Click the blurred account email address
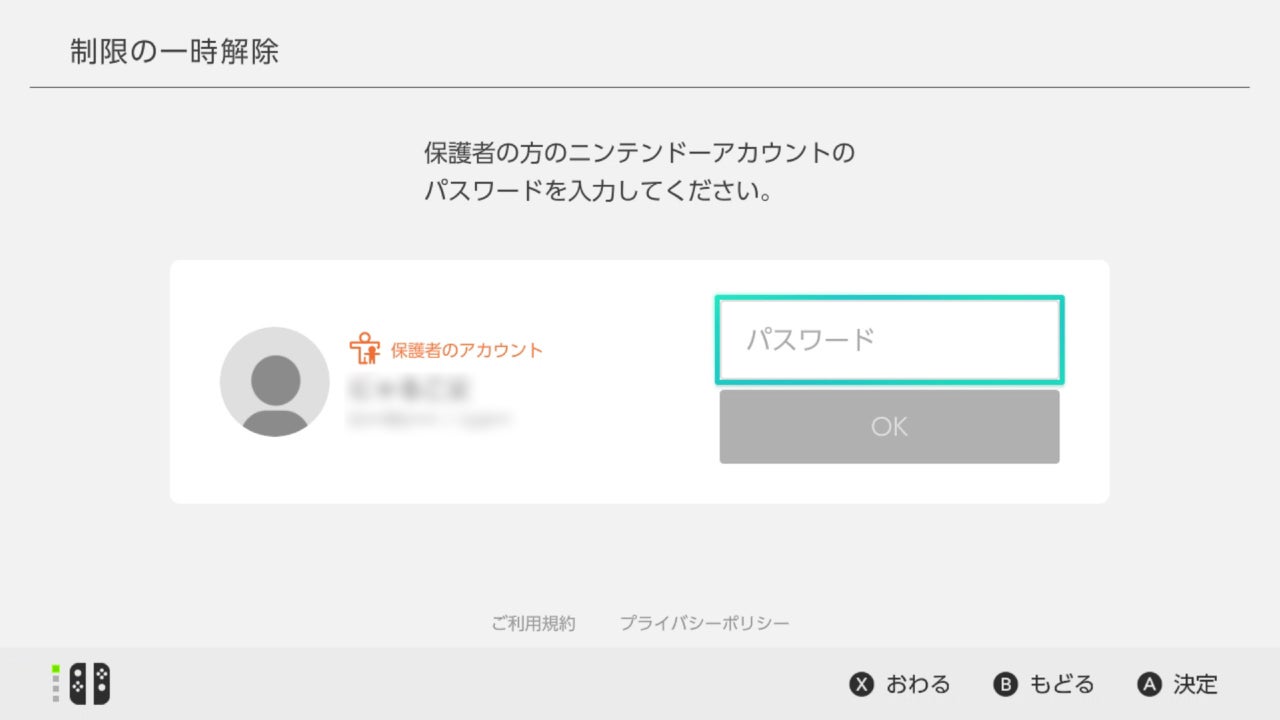This screenshot has height=720, width=1280. (429, 420)
